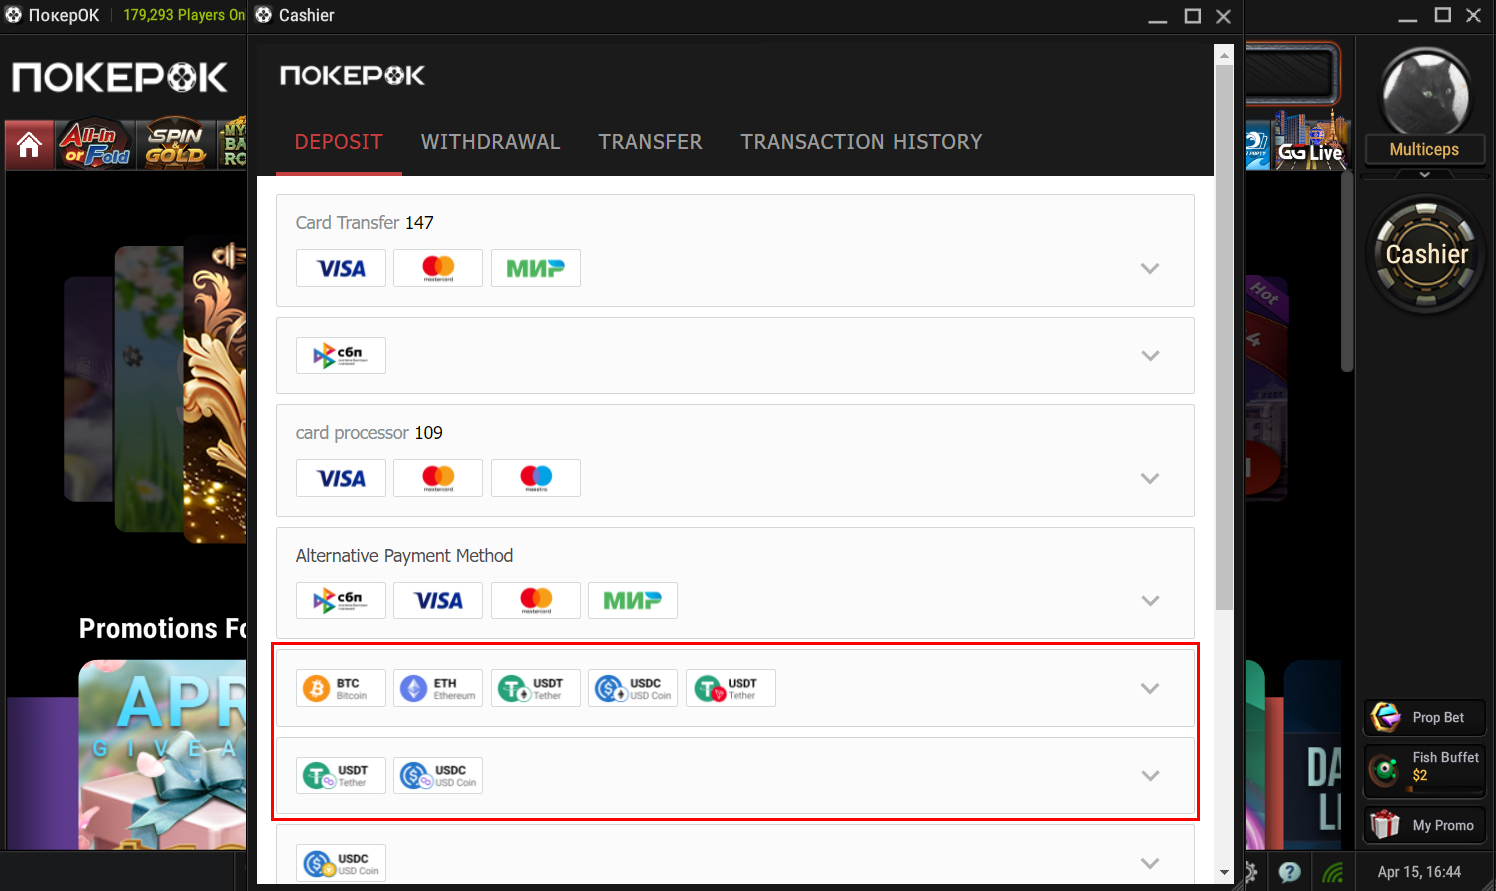Viewport: 1496px width, 891px height.
Task: Choose Maestro under card processor 109
Action: pos(535,479)
